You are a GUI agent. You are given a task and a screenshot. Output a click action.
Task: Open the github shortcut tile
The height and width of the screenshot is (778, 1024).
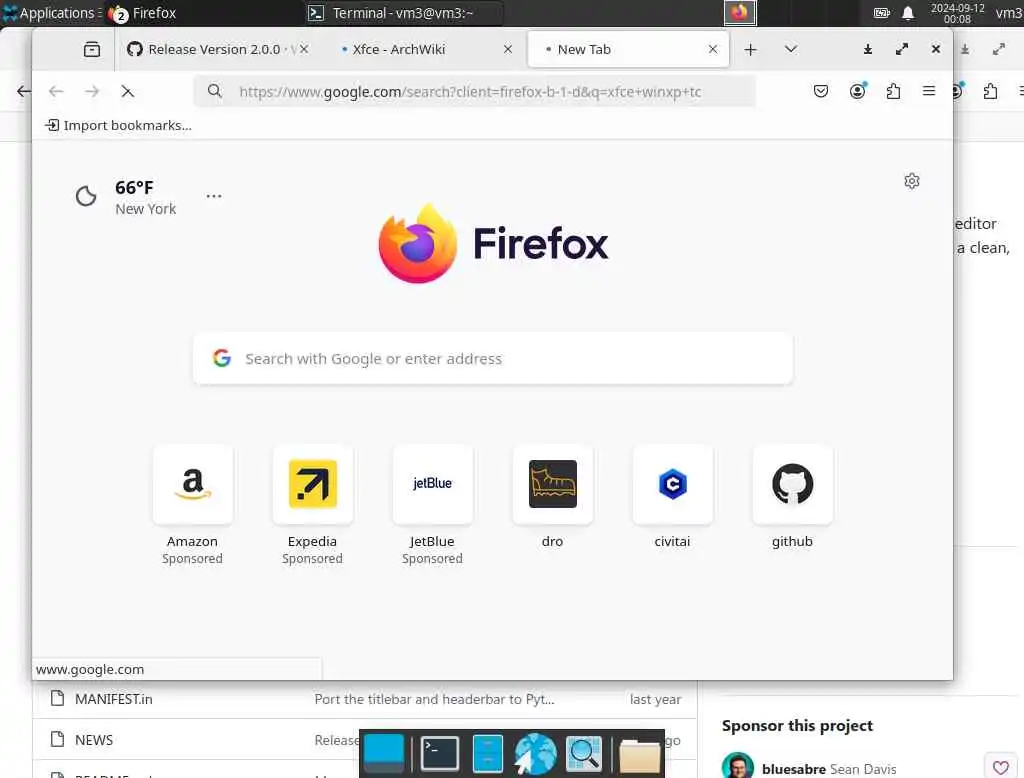pyautogui.click(x=792, y=496)
